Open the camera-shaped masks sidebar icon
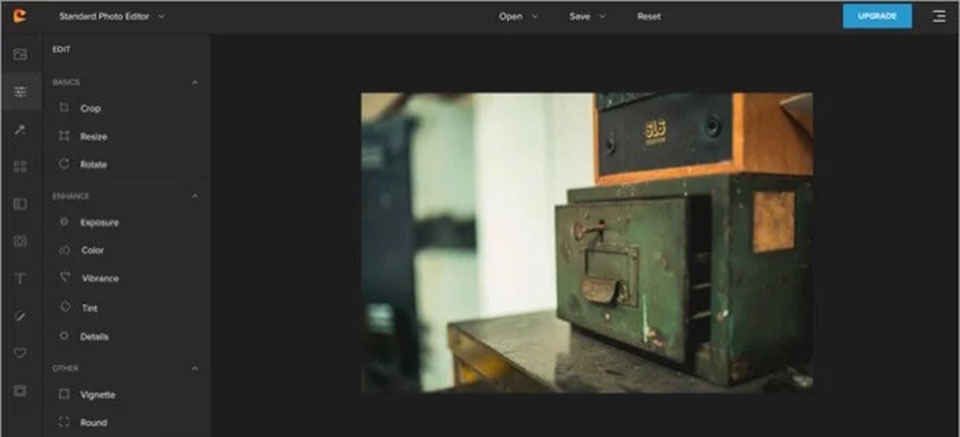This screenshot has width=960, height=437. coord(20,241)
